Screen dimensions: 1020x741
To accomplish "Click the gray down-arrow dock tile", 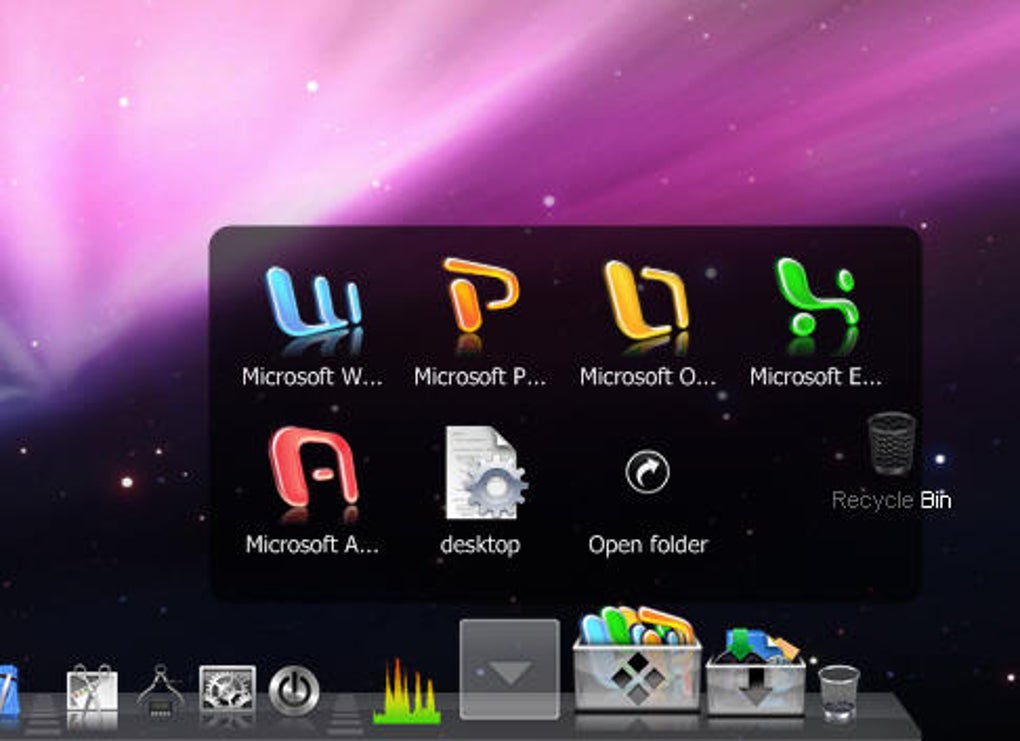I will (509, 669).
